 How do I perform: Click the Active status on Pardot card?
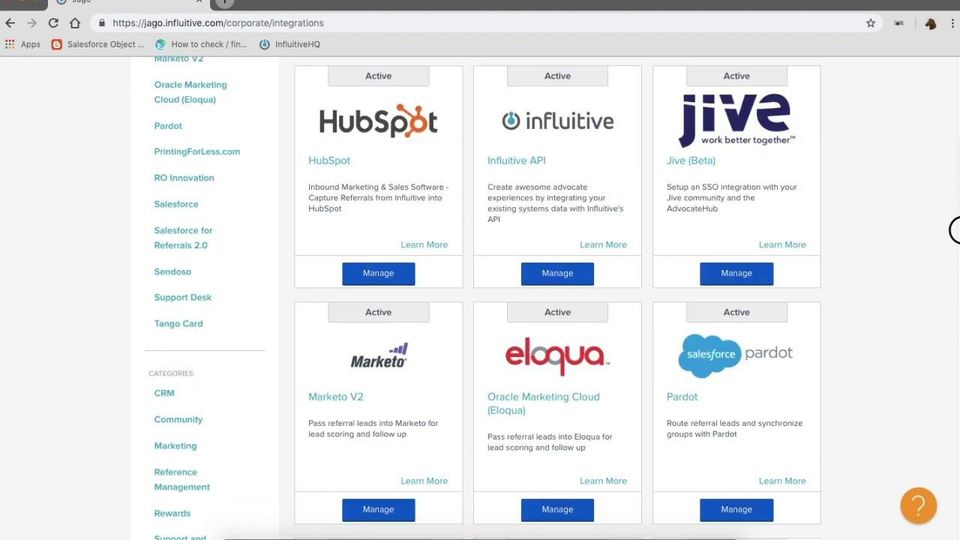[x=737, y=312]
